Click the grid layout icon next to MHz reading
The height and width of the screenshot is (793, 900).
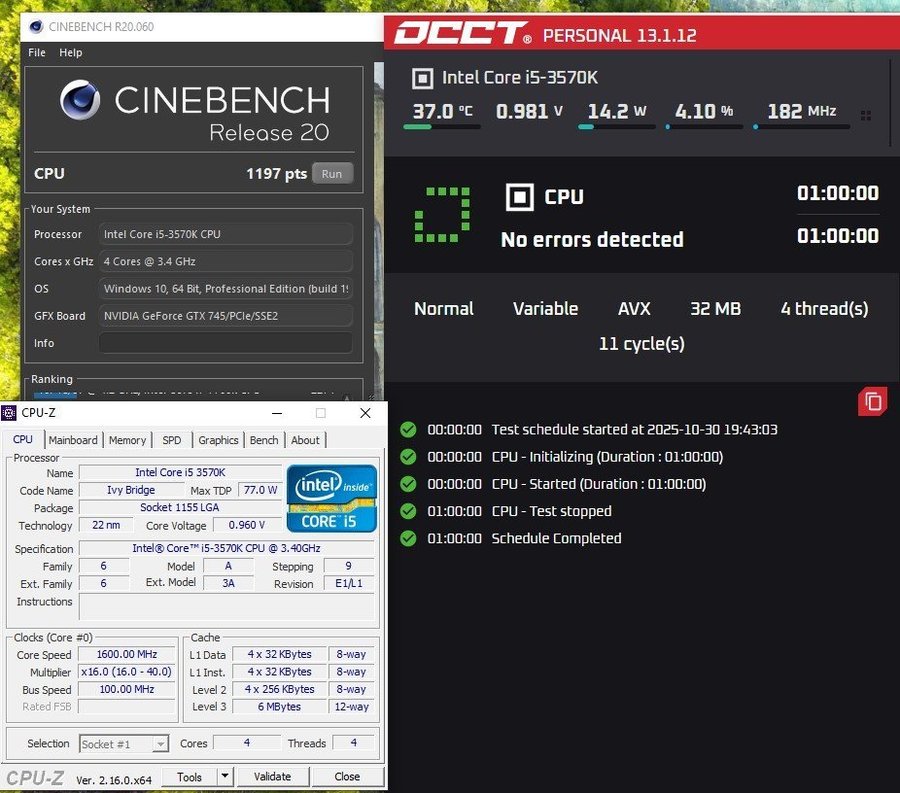click(866, 116)
